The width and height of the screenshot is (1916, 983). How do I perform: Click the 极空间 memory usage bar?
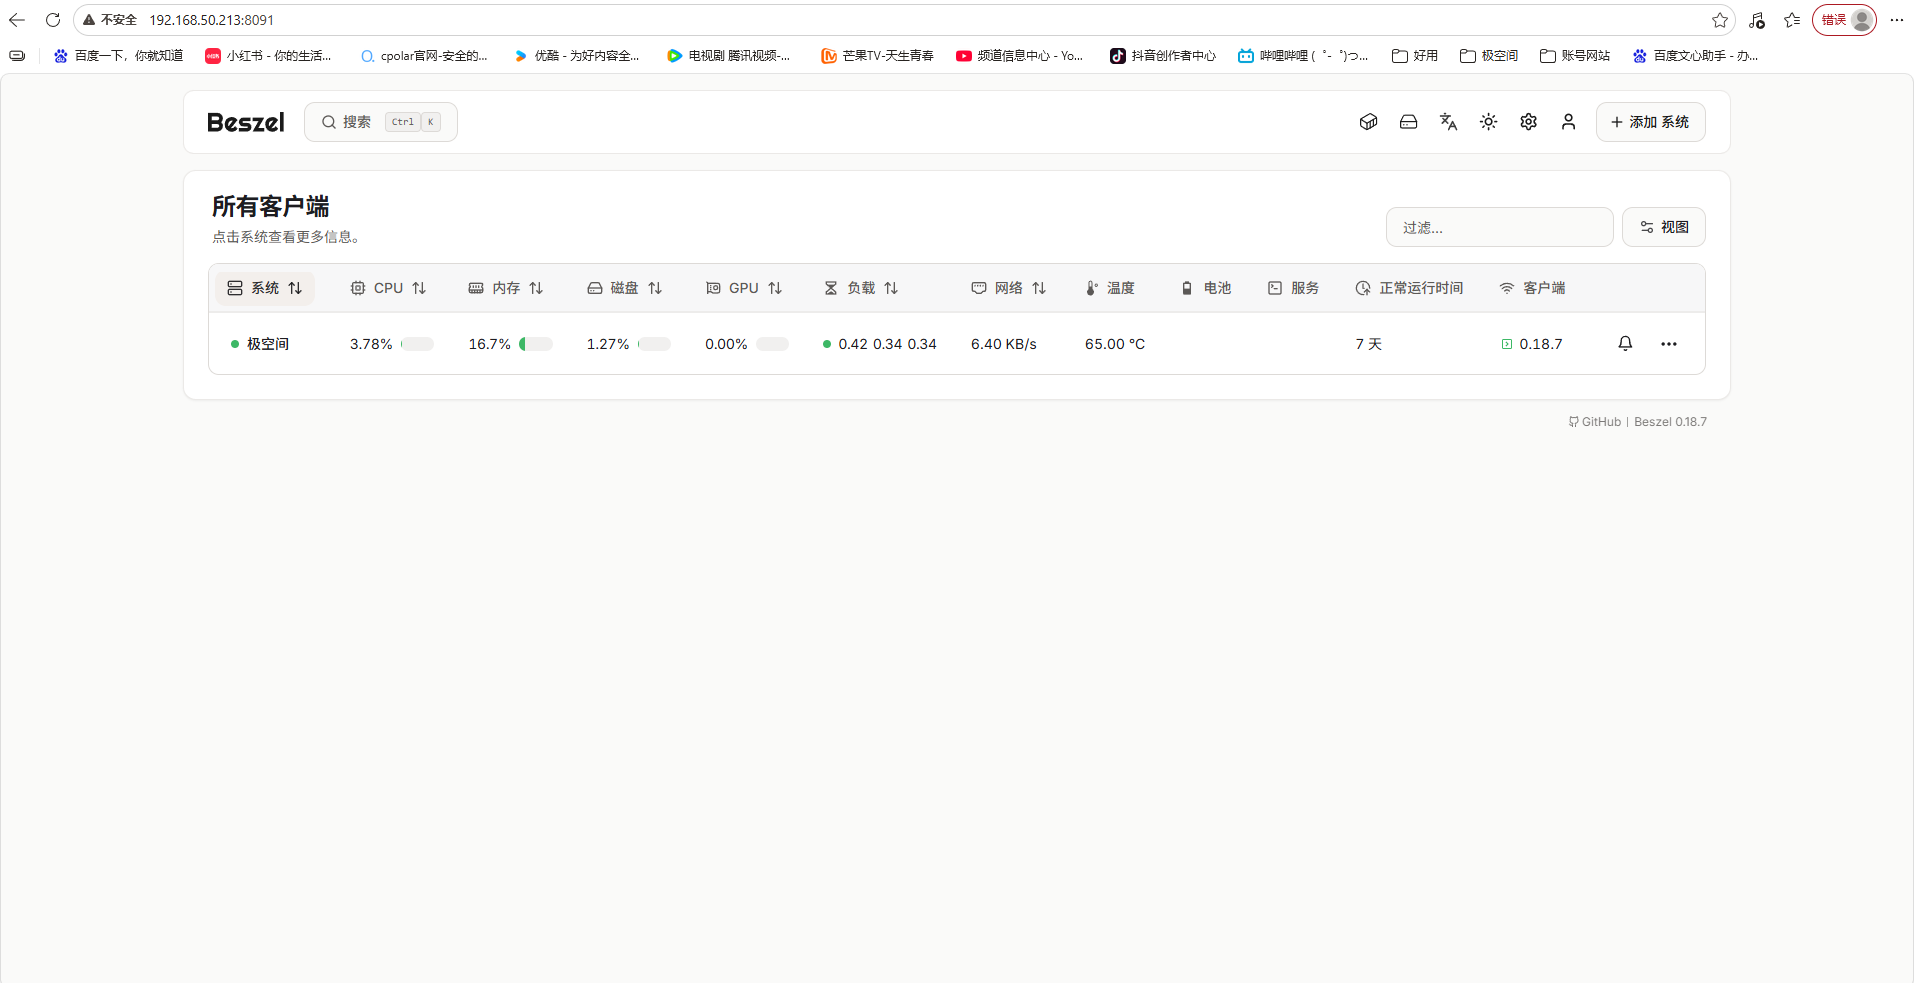[x=536, y=344]
